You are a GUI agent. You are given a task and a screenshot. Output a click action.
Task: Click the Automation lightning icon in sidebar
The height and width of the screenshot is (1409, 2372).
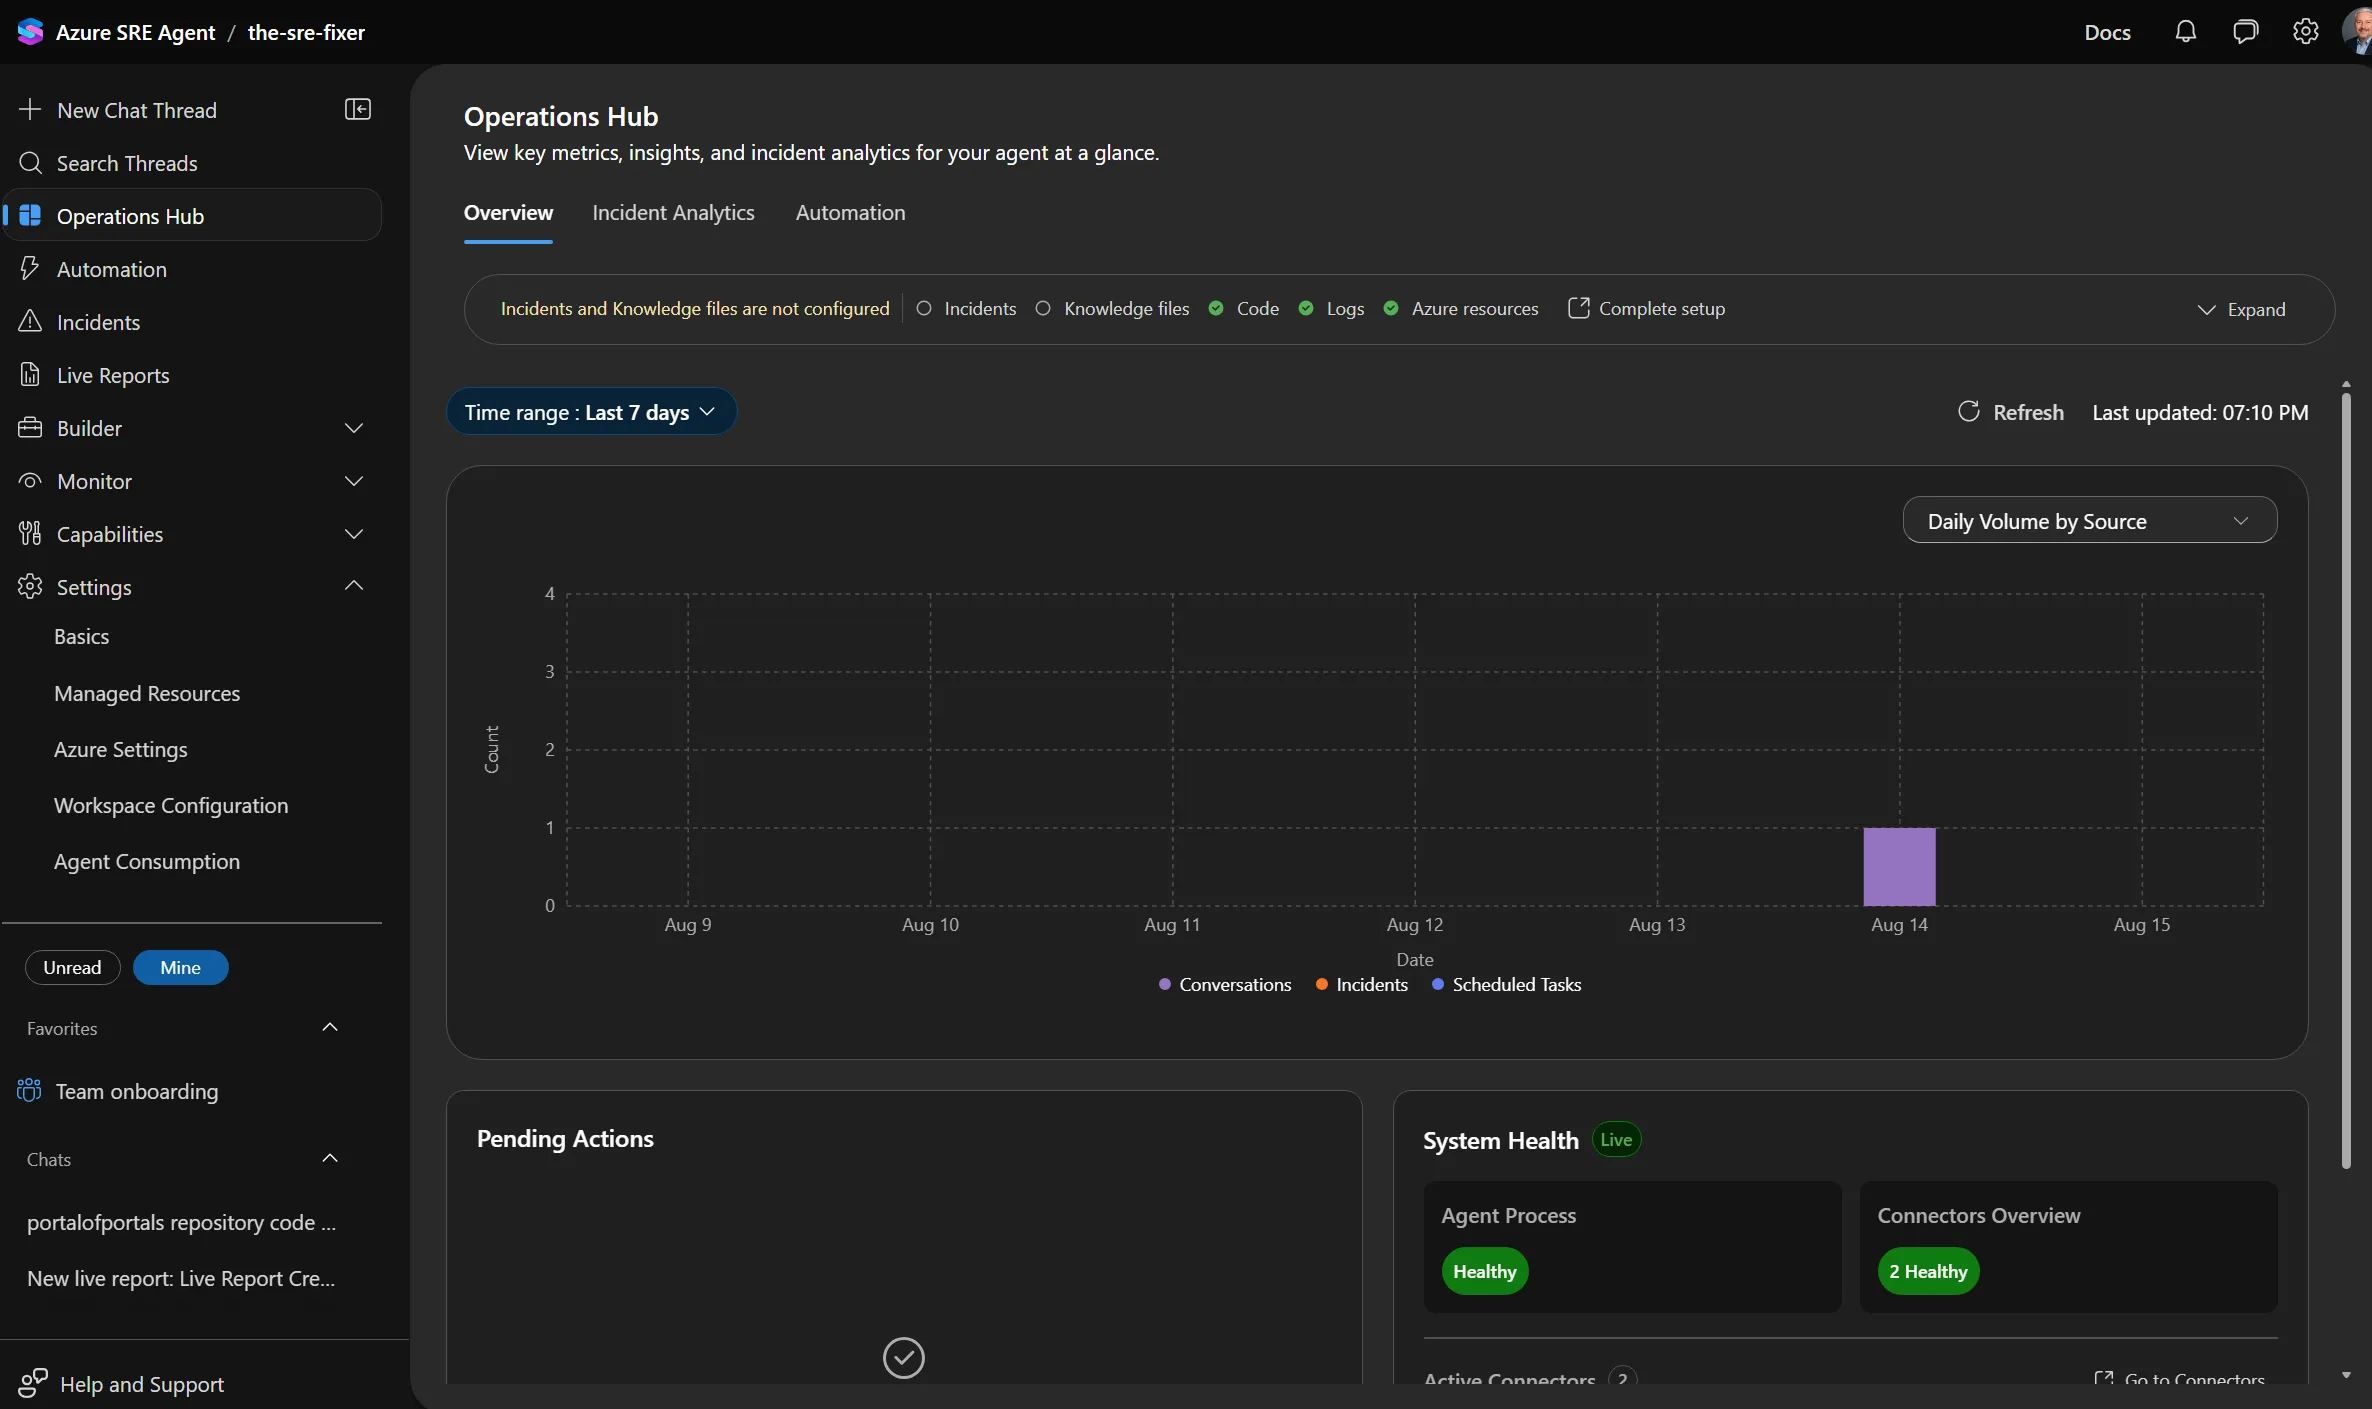[30, 268]
